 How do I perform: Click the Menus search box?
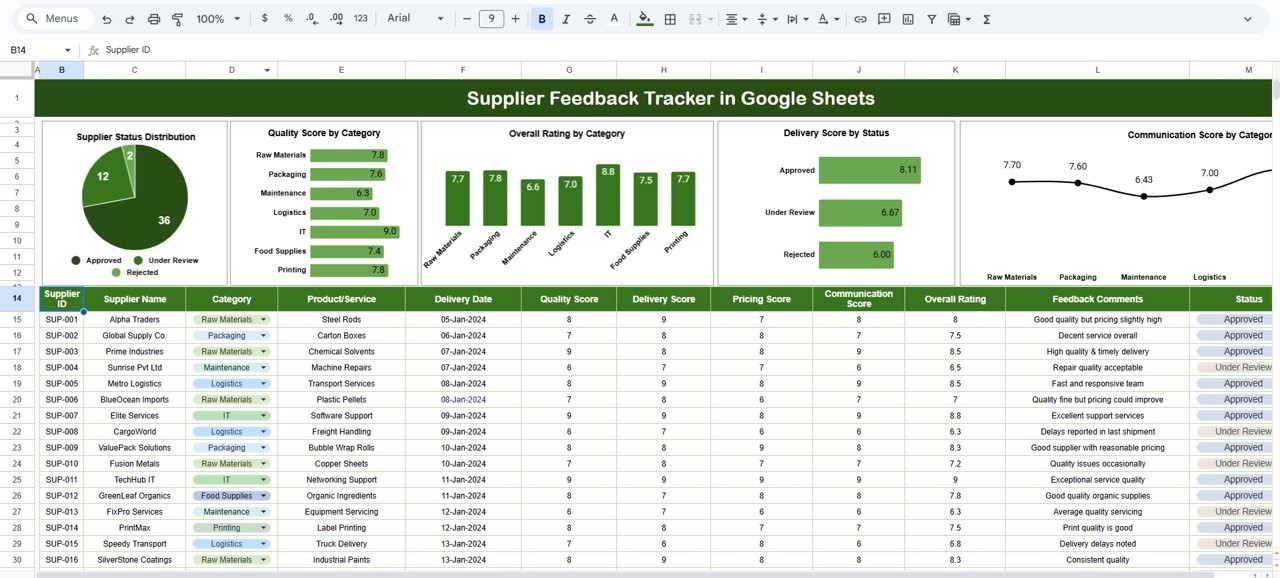click(x=58, y=19)
